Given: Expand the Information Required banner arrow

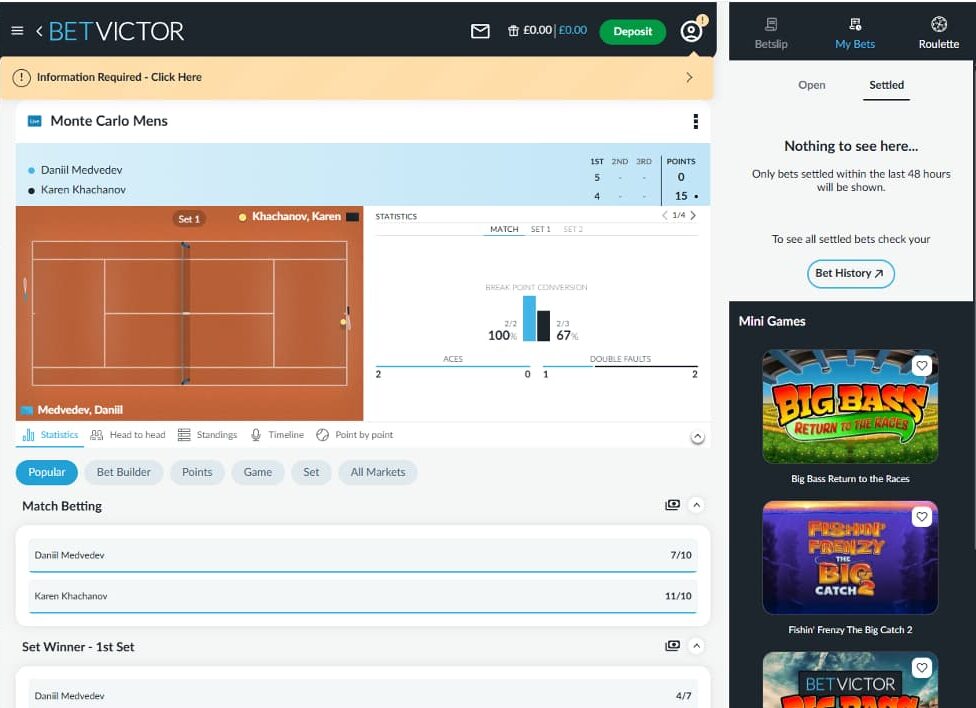Looking at the screenshot, I should click(x=689, y=77).
